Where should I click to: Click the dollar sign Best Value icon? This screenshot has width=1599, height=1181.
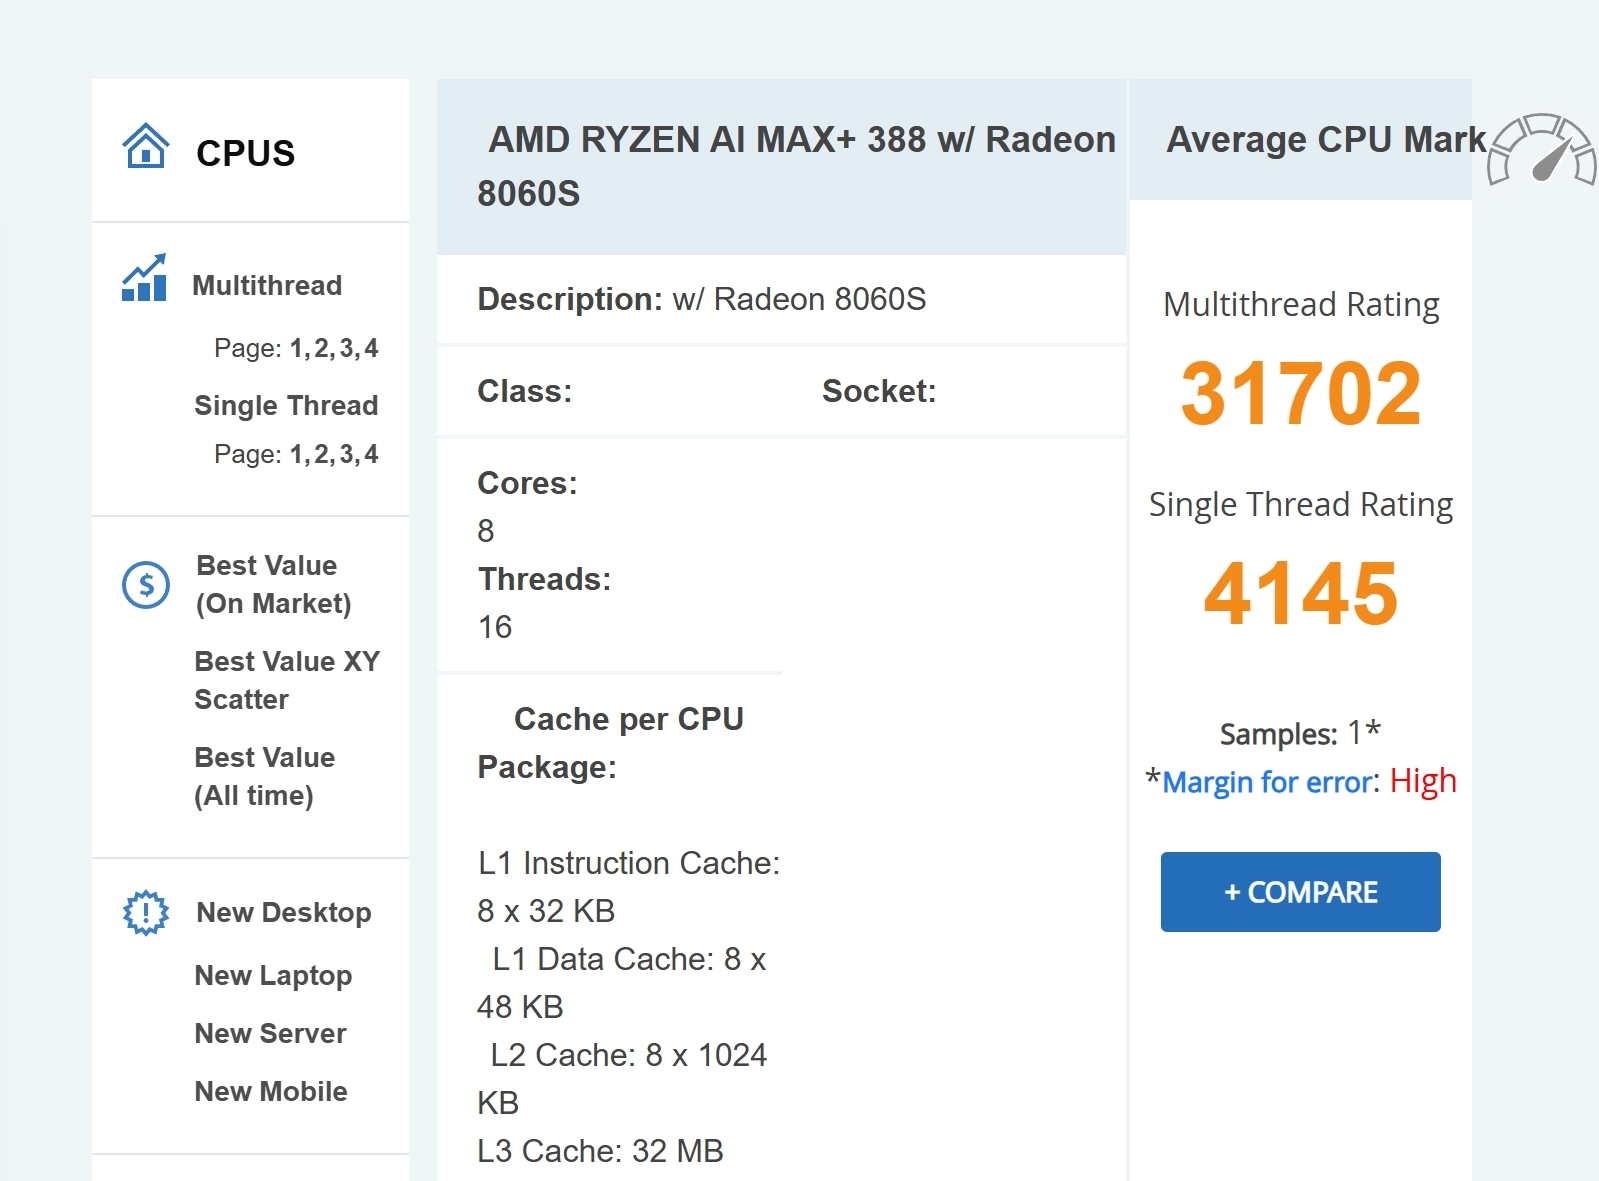[146, 584]
